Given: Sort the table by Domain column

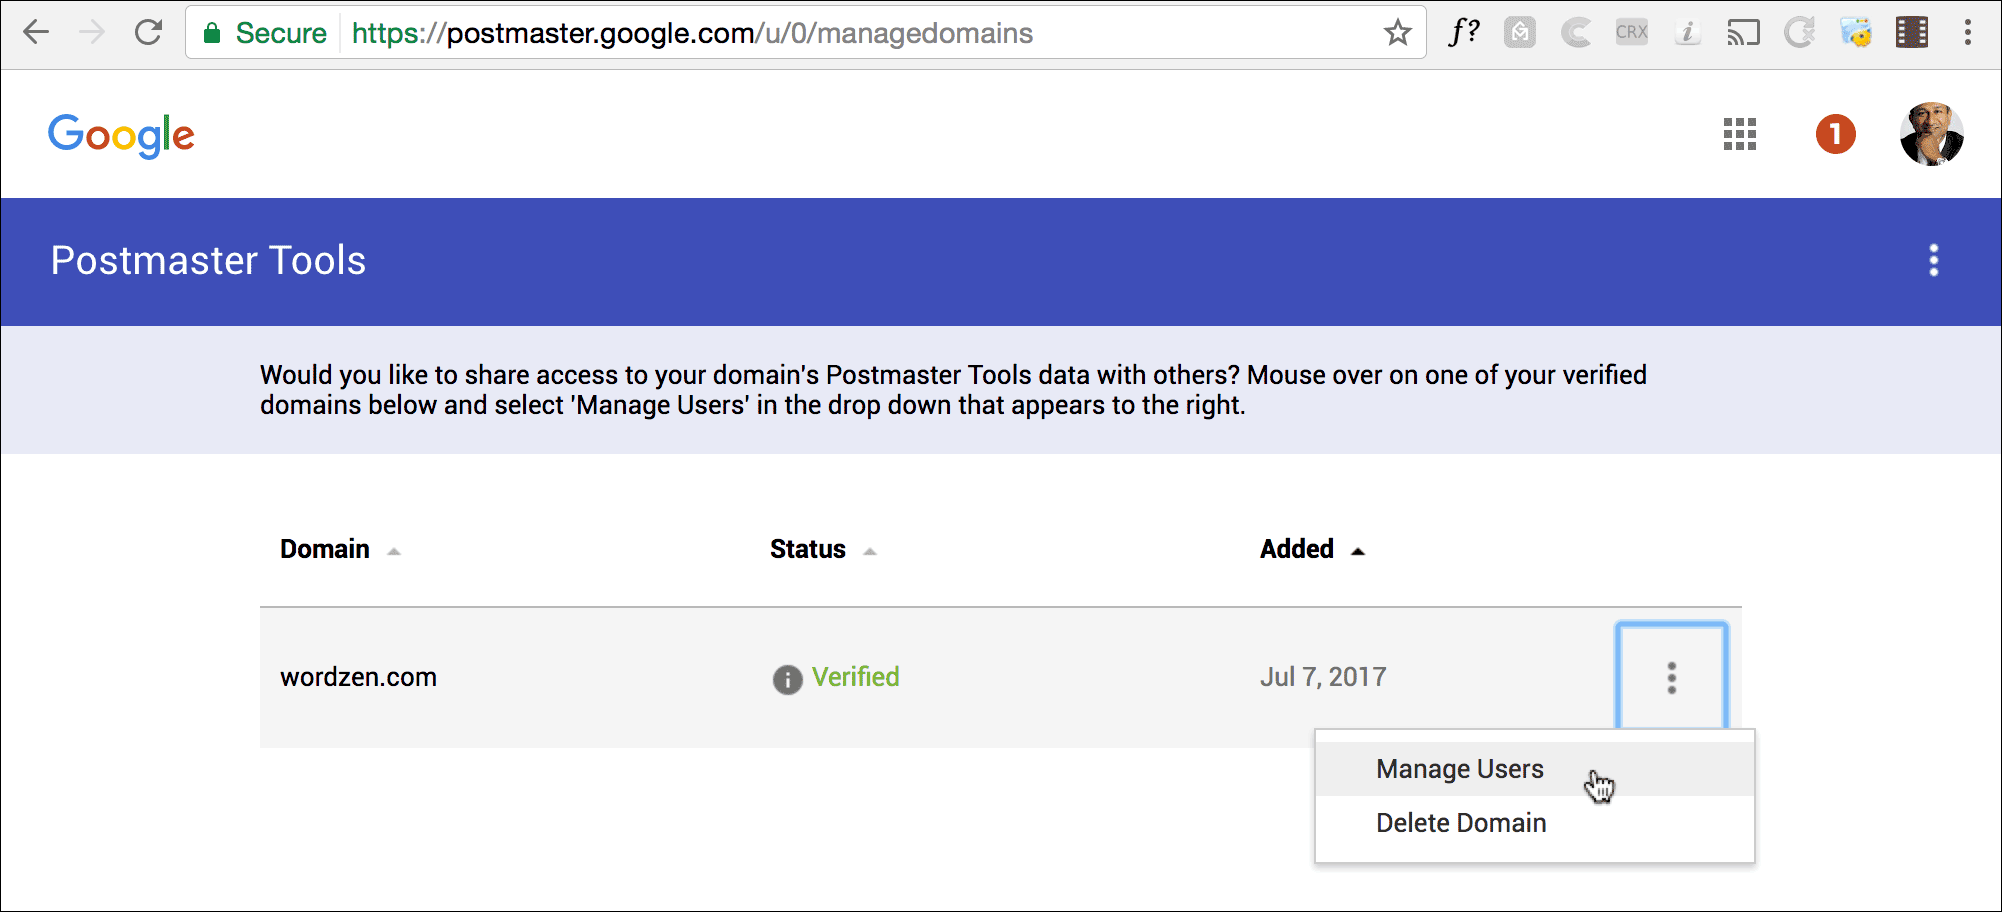Looking at the screenshot, I should 325,549.
